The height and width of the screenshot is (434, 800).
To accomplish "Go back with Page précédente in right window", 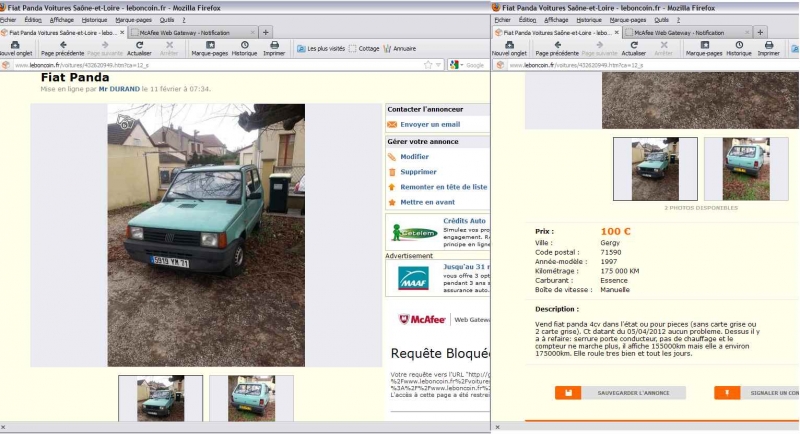I will click(x=557, y=48).
